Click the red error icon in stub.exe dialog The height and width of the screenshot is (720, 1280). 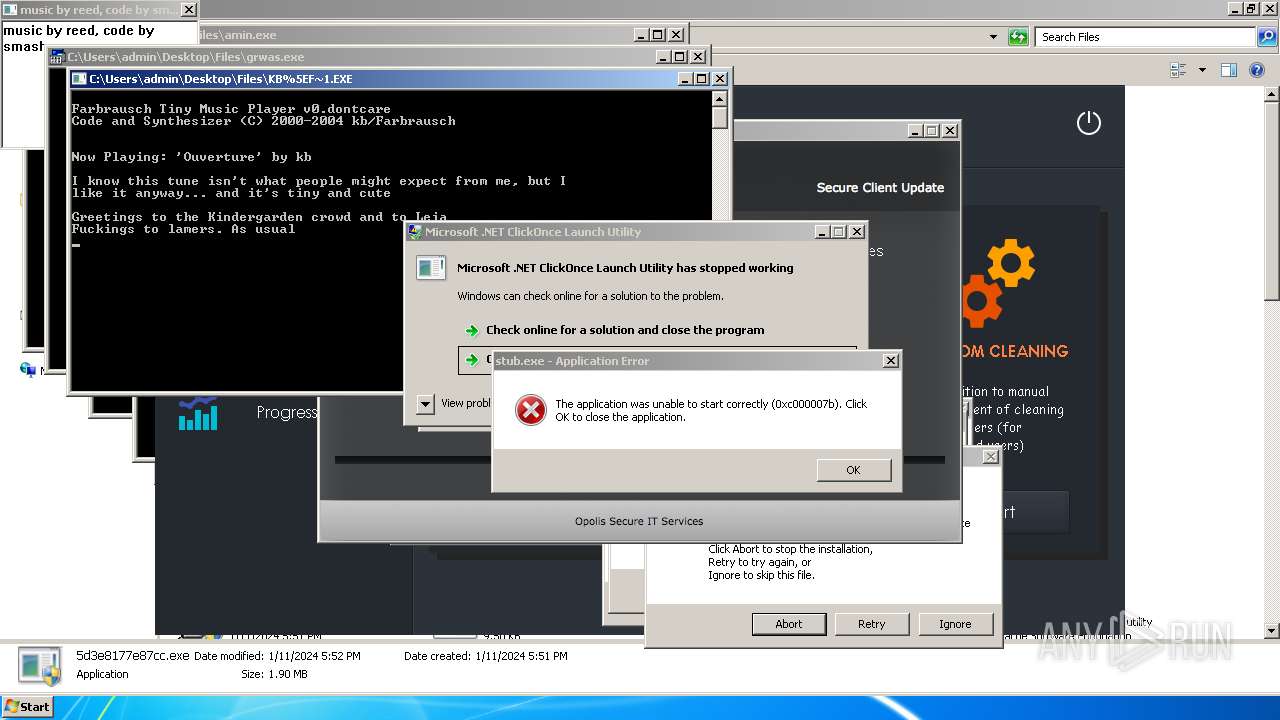530,409
